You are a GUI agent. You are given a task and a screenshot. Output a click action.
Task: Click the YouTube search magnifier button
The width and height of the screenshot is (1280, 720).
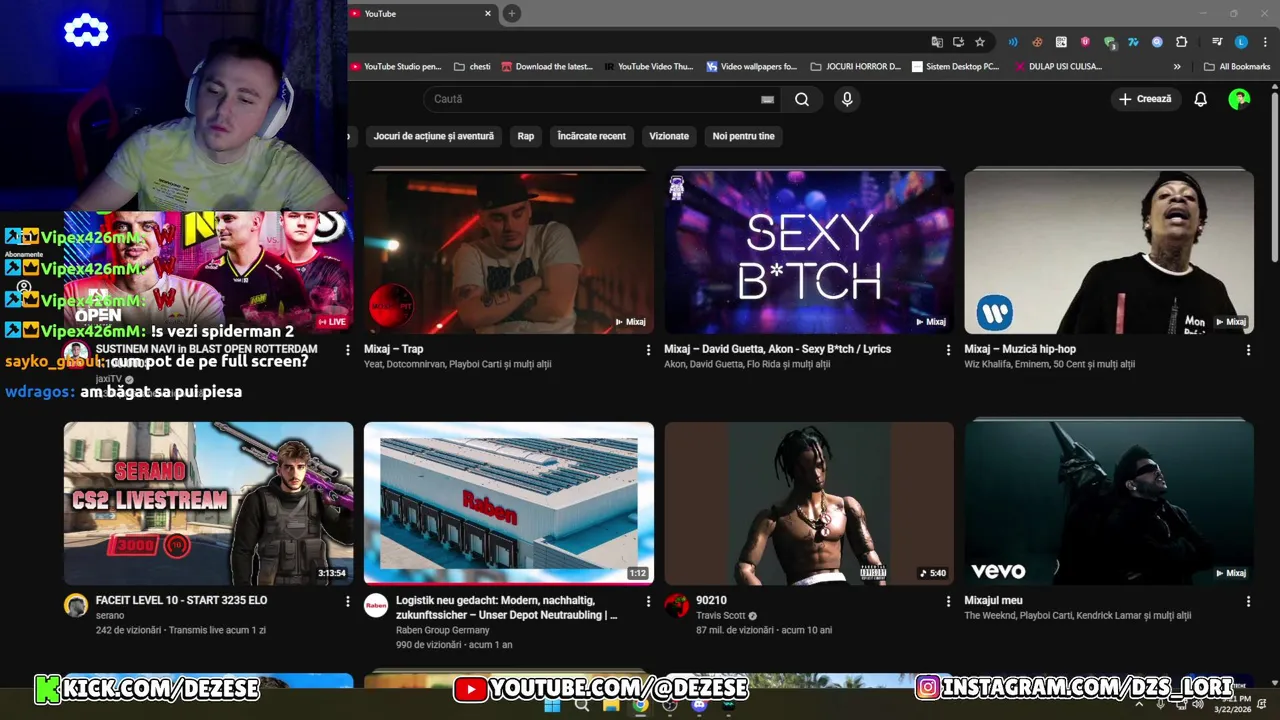tap(802, 99)
